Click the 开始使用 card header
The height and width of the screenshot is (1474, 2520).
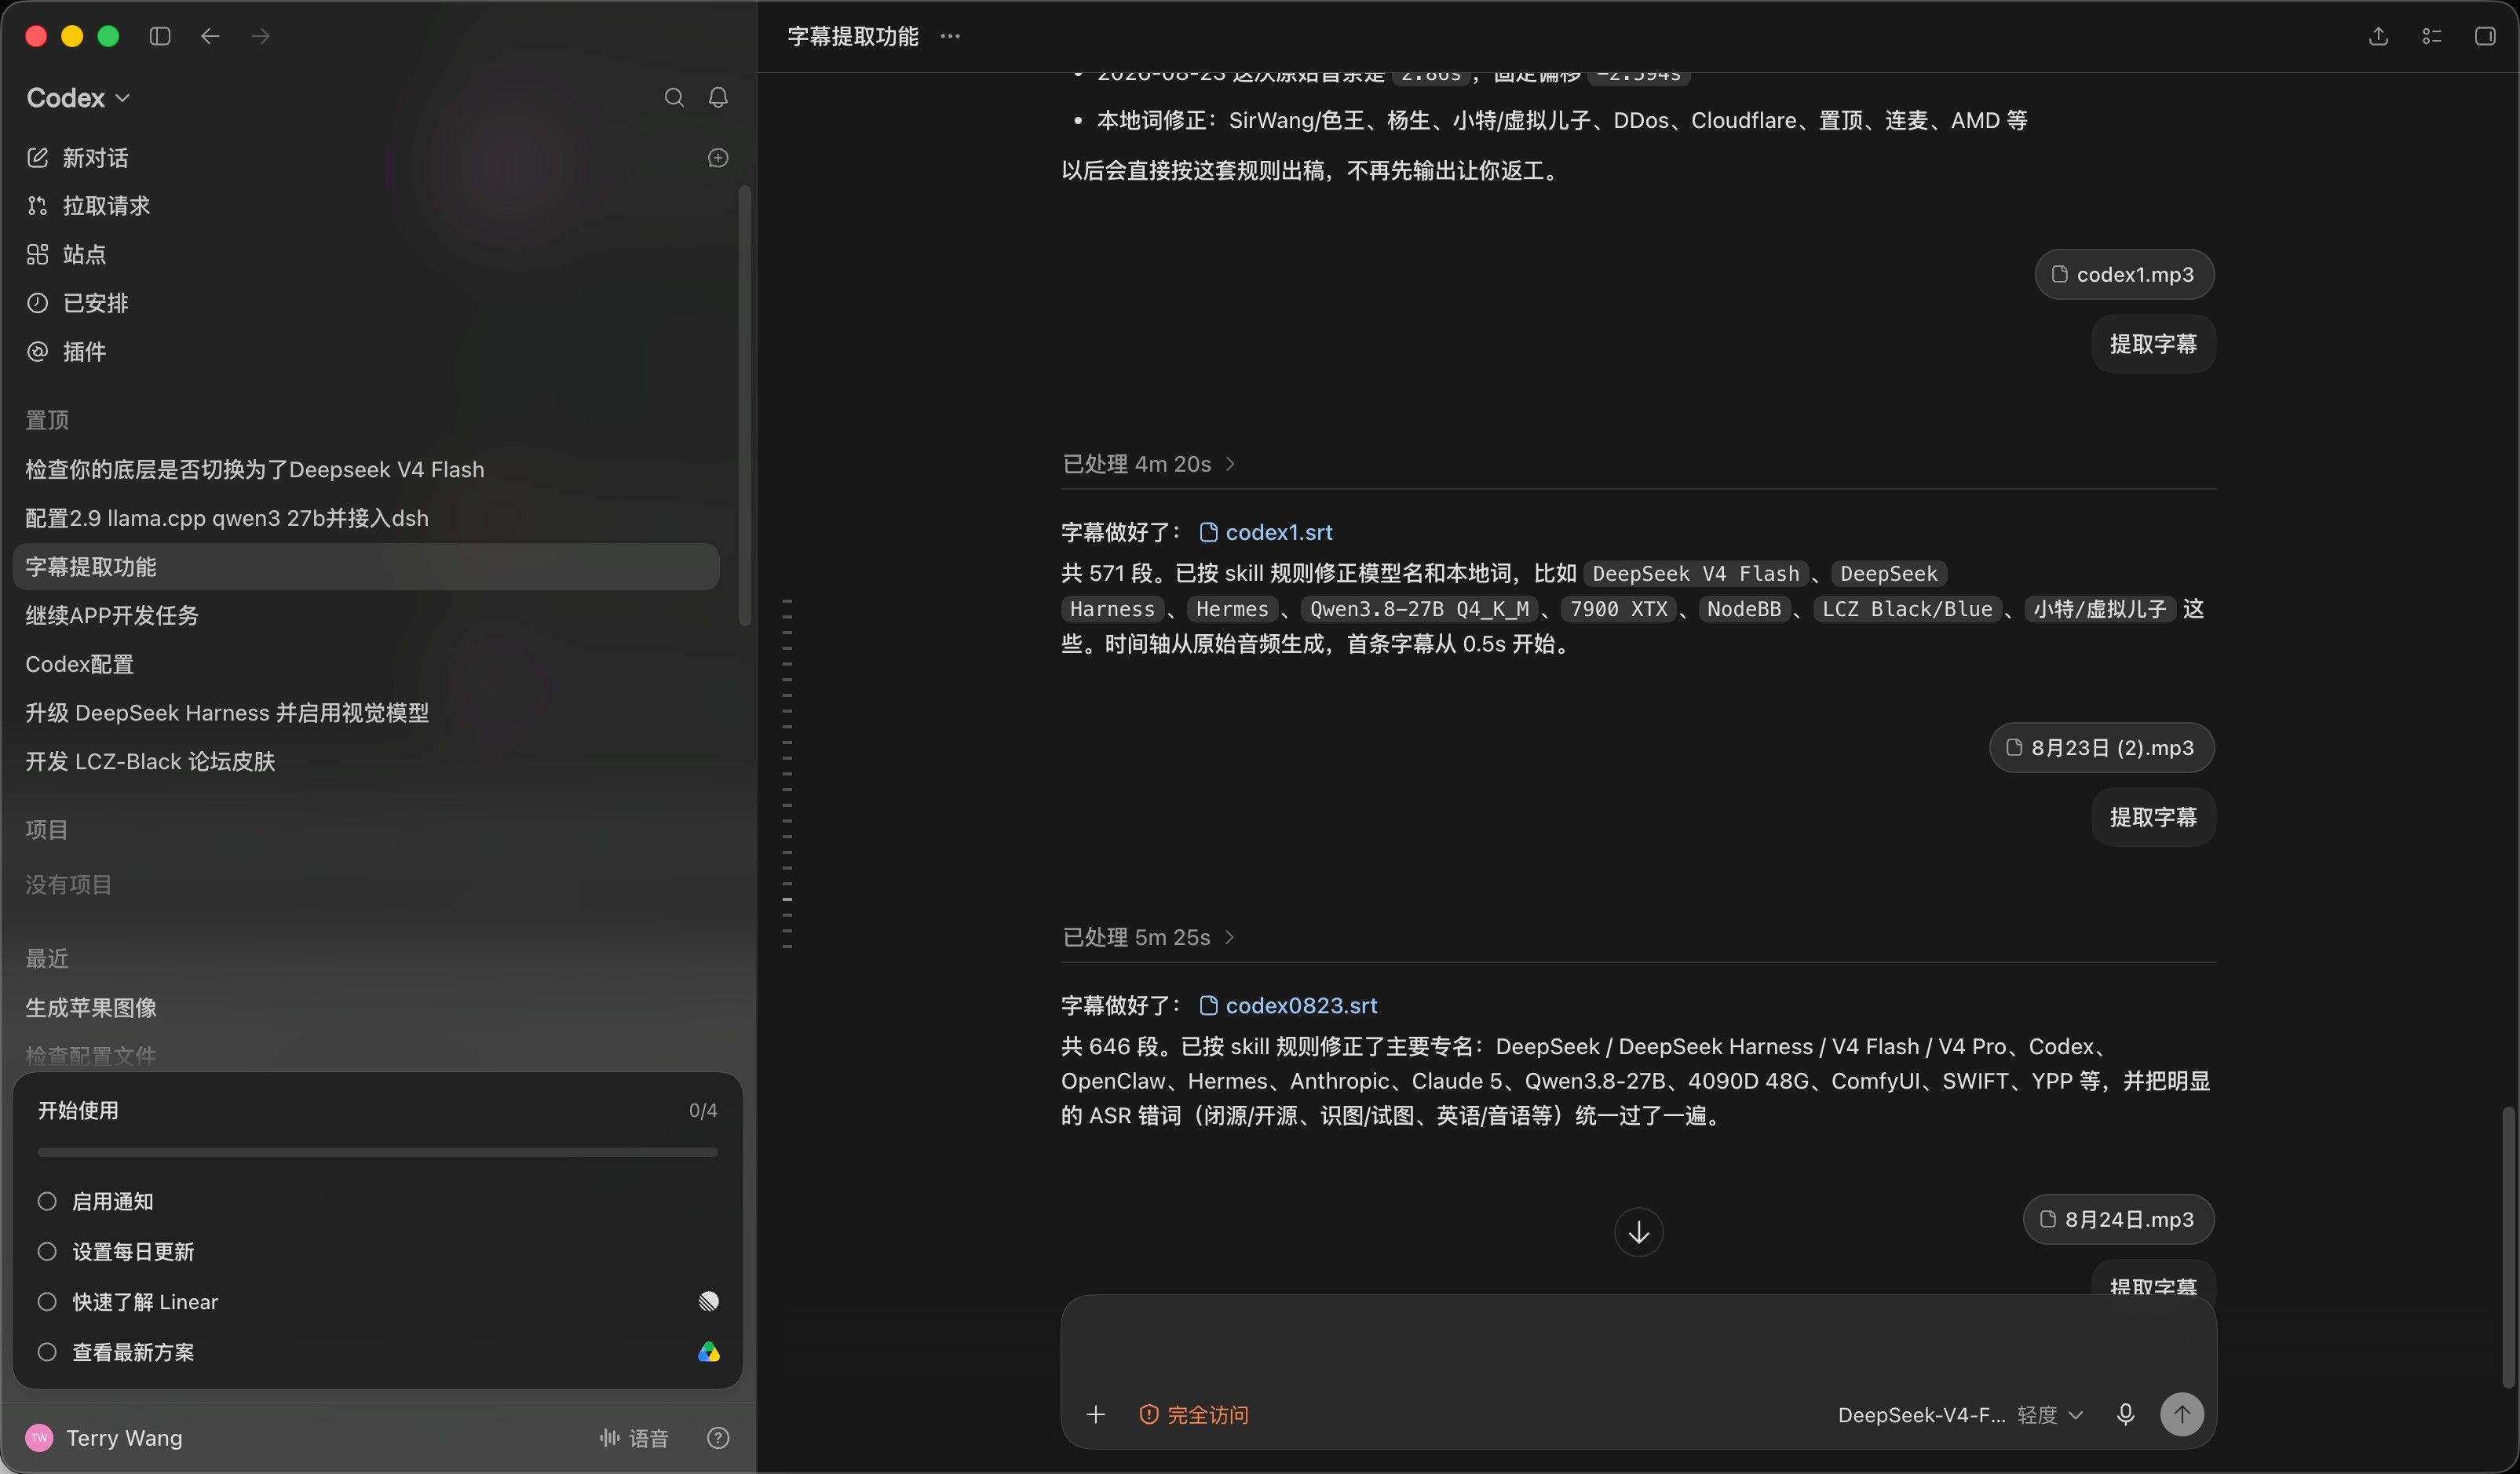click(x=378, y=1110)
